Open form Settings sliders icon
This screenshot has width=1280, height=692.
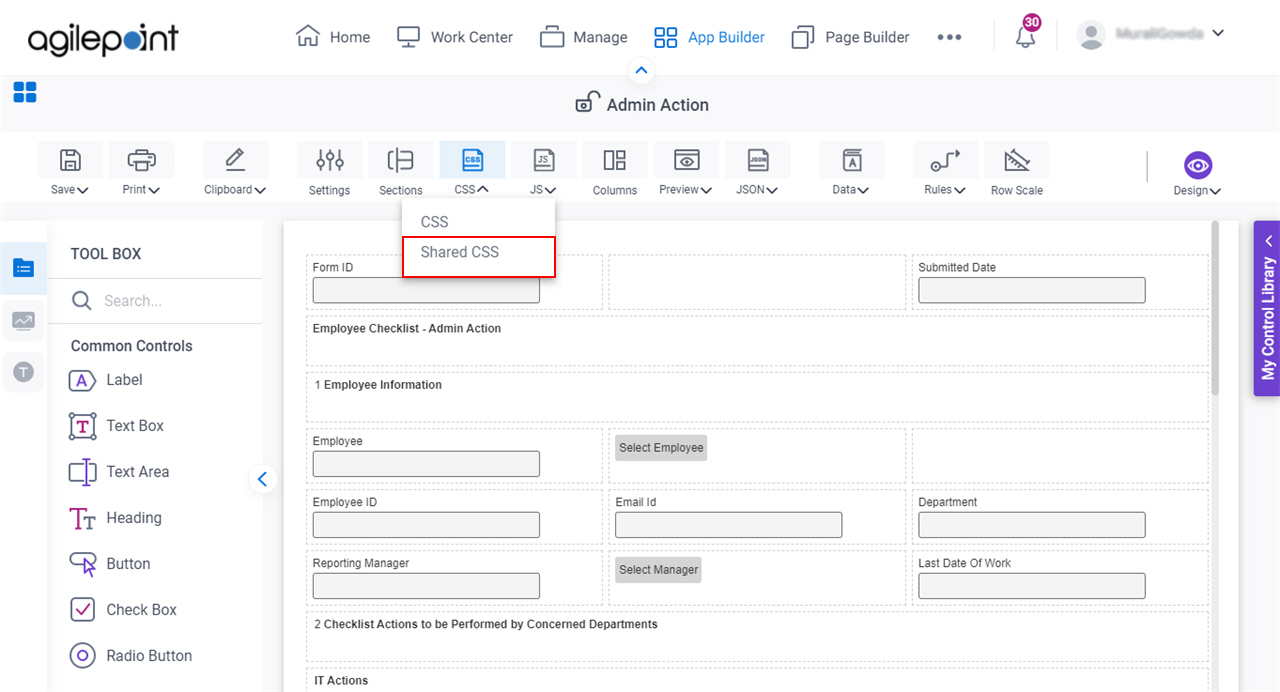(x=329, y=160)
